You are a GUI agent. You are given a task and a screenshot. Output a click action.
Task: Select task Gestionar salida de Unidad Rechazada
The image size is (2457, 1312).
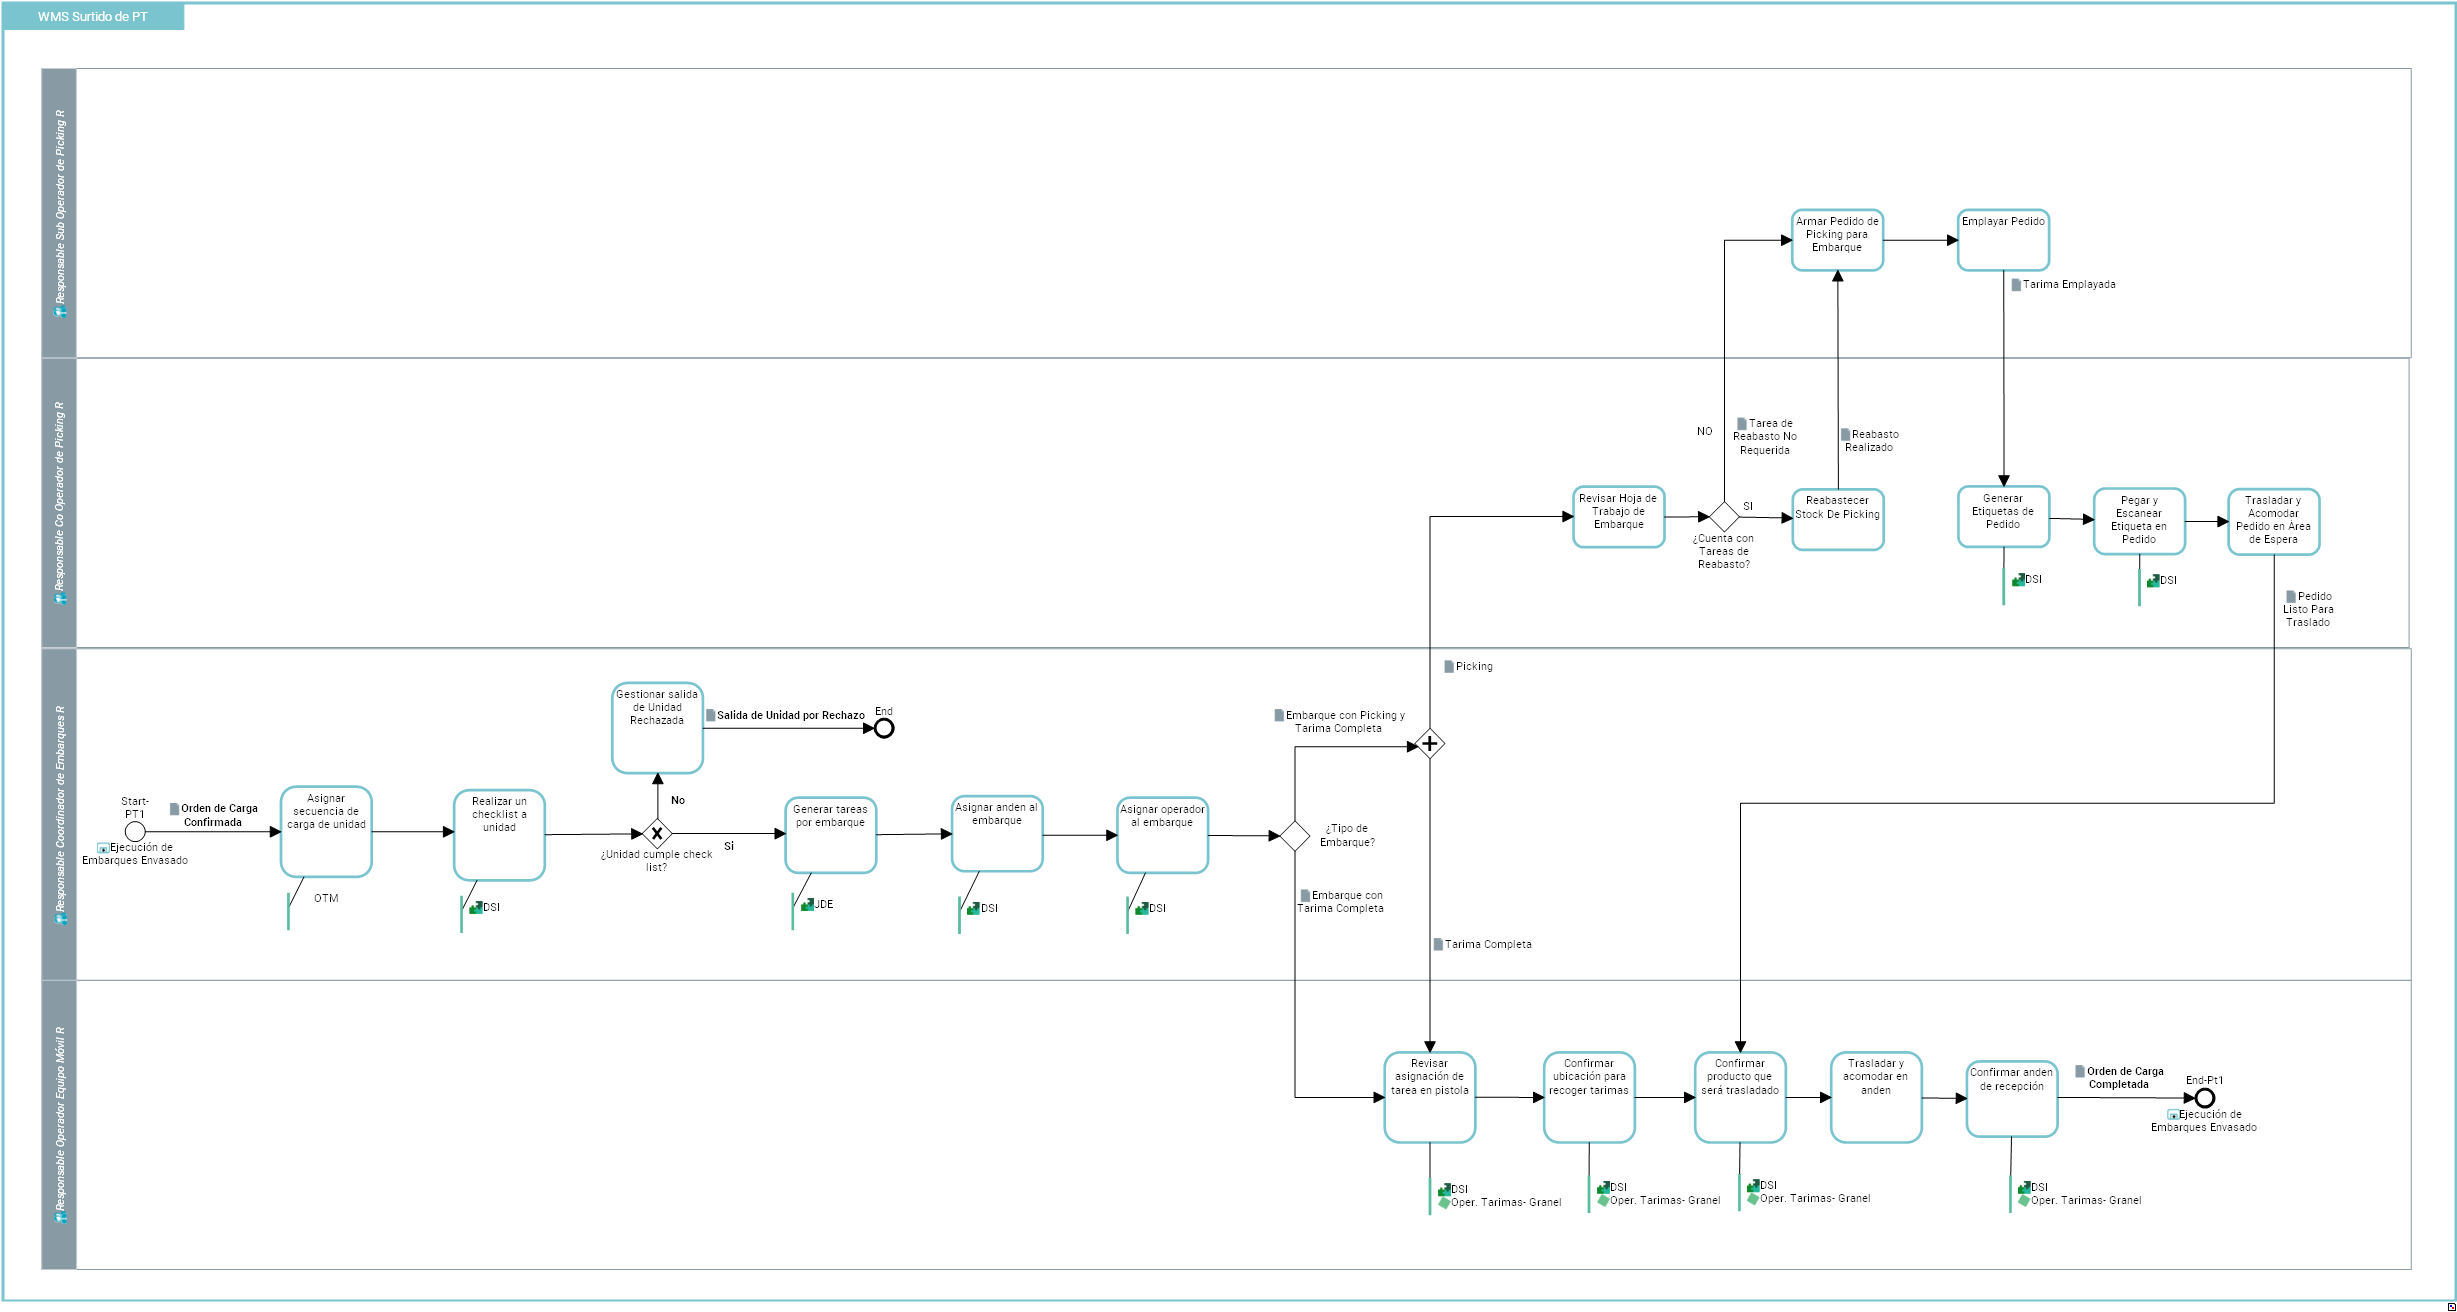[657, 728]
